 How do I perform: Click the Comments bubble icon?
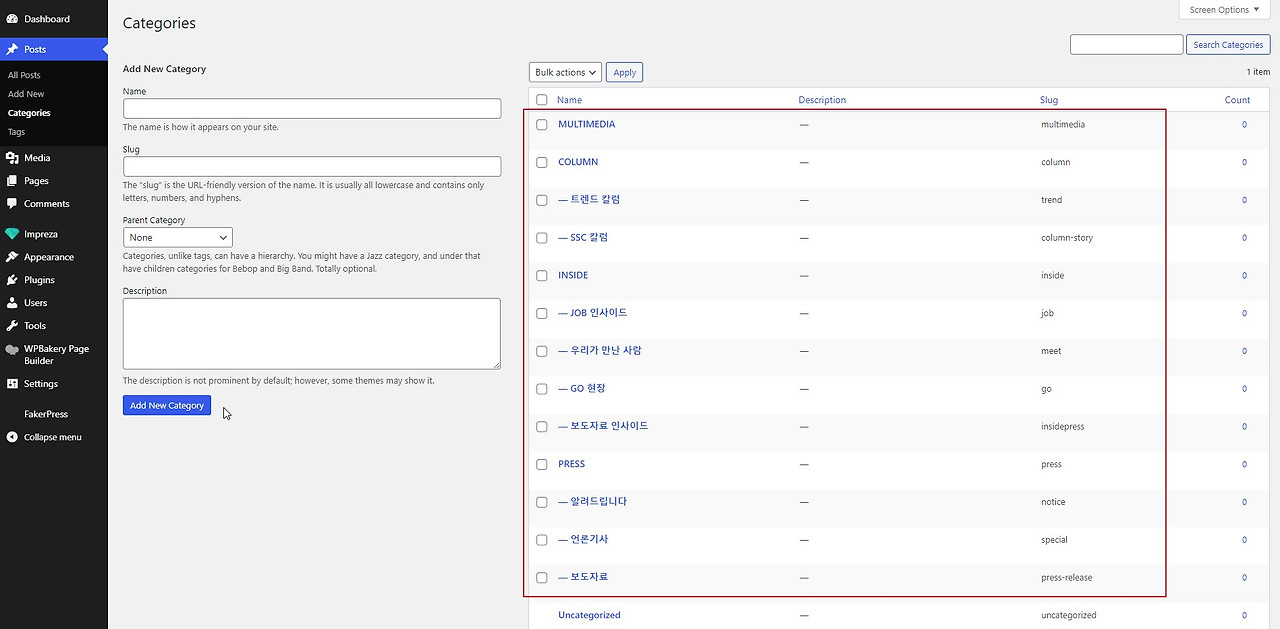click(x=12, y=204)
